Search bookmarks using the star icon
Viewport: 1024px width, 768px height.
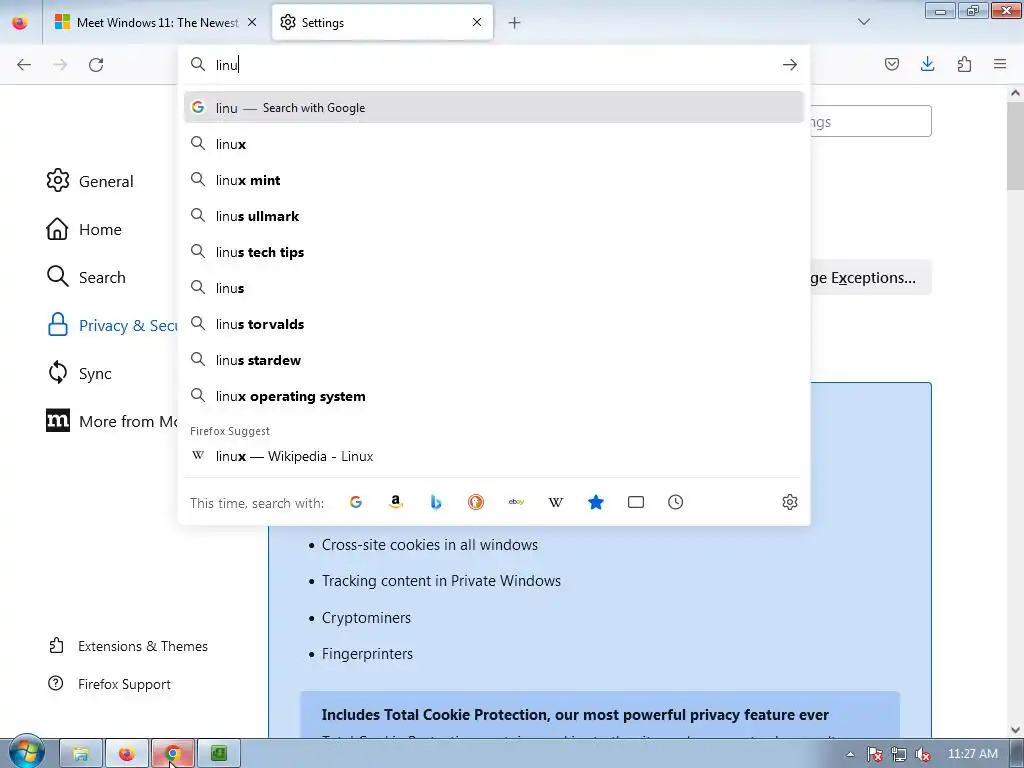click(596, 502)
